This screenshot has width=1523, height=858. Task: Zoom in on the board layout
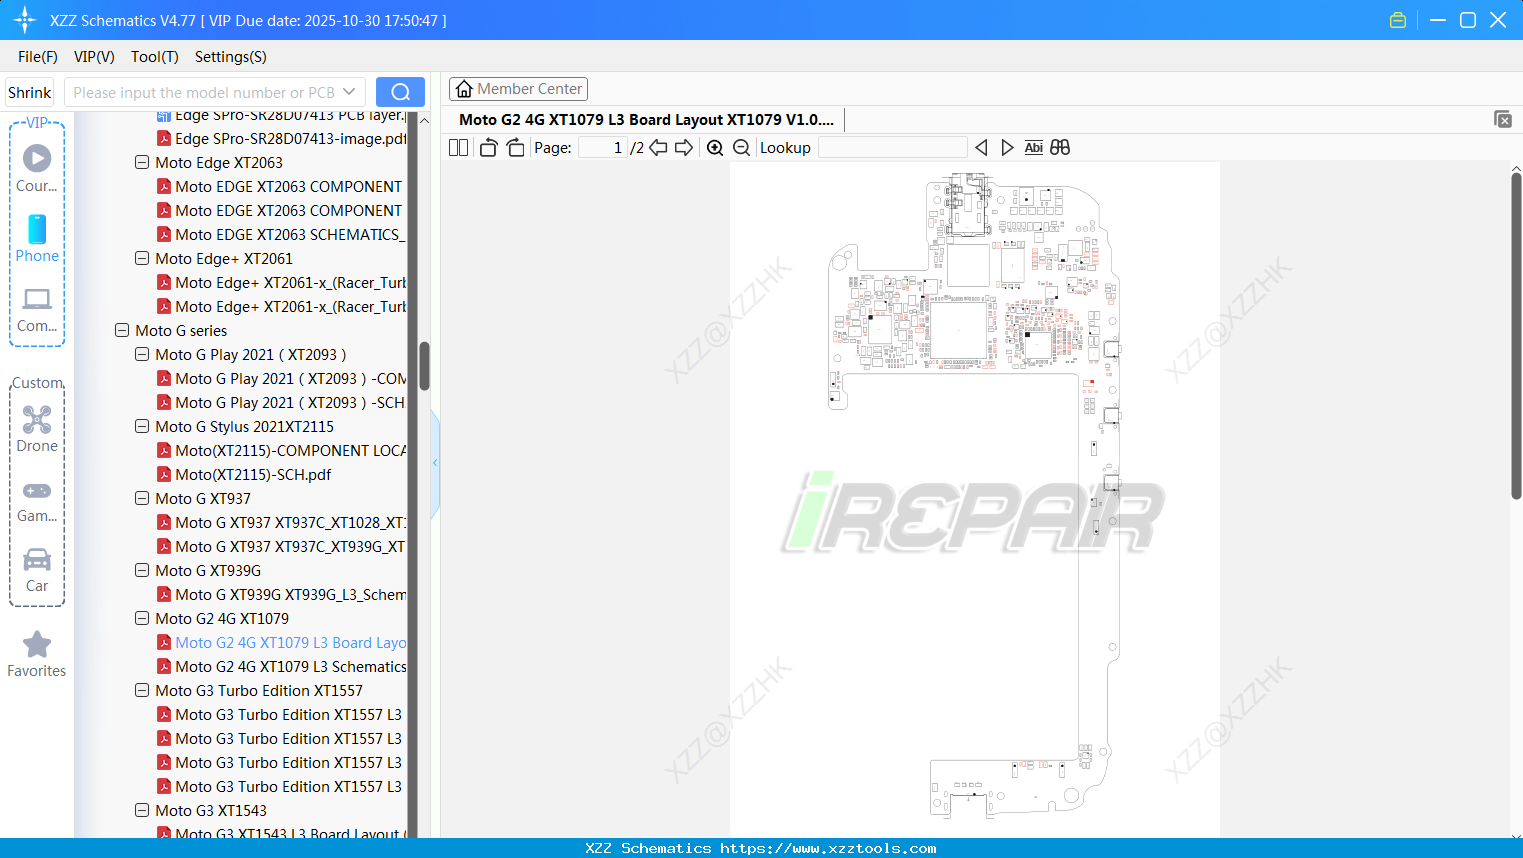(716, 147)
